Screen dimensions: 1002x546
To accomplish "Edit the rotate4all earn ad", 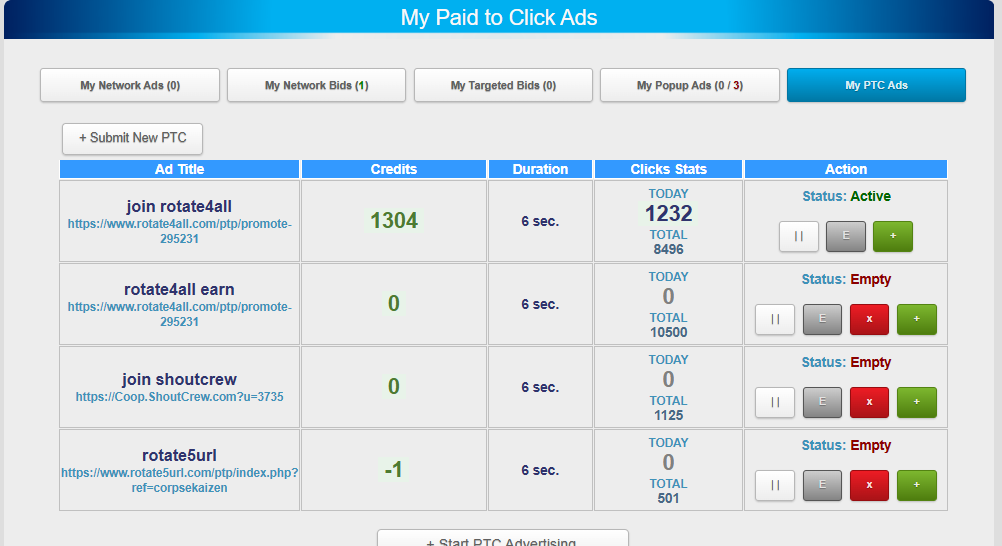I will click(x=822, y=319).
